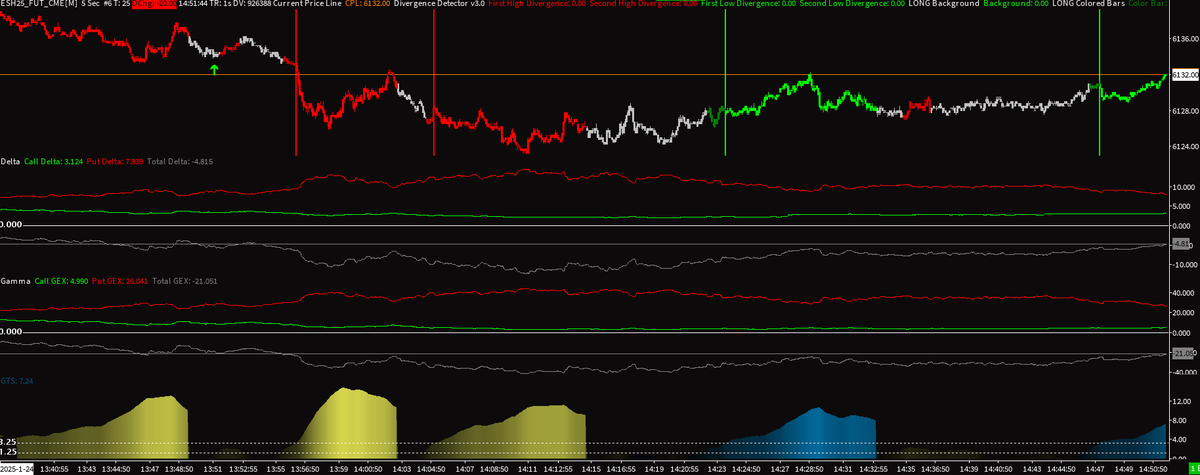Click the Total GEX: -21.051 label
The image size is (1200, 475).
coord(185,283)
